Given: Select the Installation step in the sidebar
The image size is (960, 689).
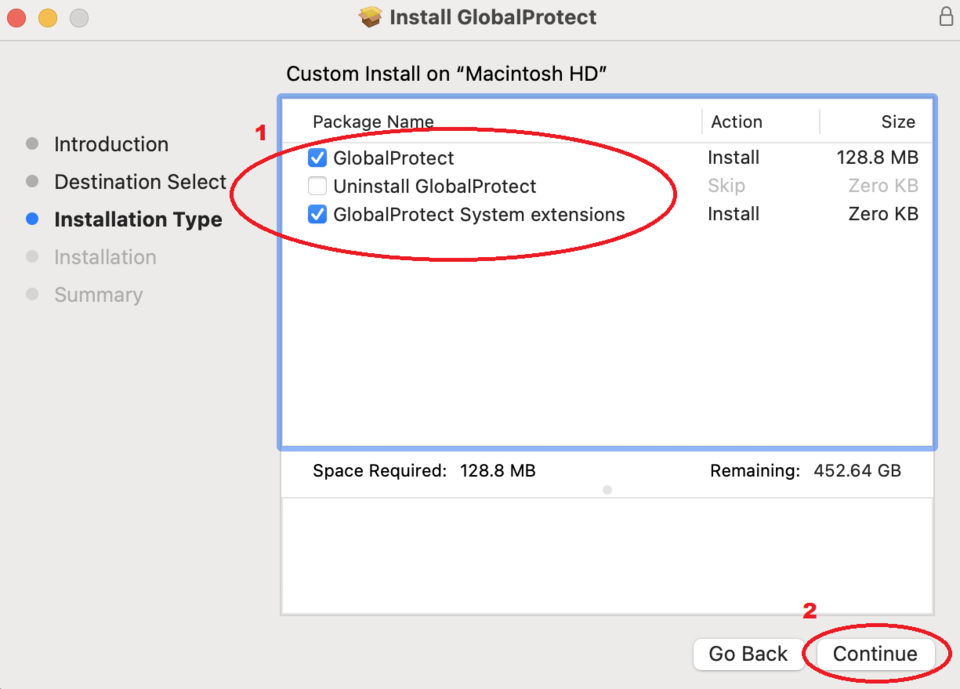Looking at the screenshot, I should tap(105, 257).
